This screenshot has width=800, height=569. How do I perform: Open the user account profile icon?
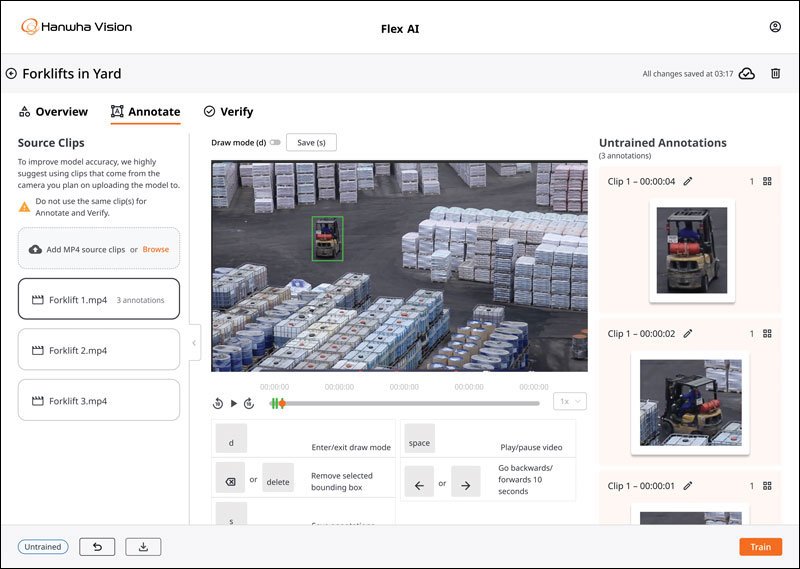pyautogui.click(x=775, y=27)
